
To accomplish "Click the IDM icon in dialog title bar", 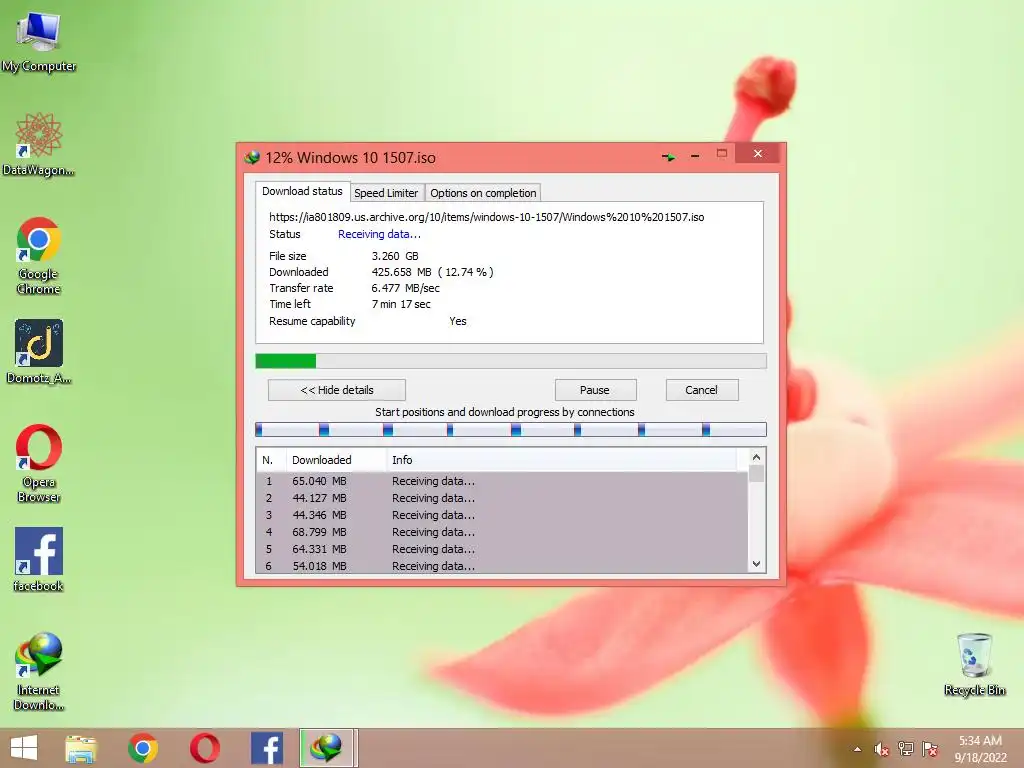I will point(252,157).
